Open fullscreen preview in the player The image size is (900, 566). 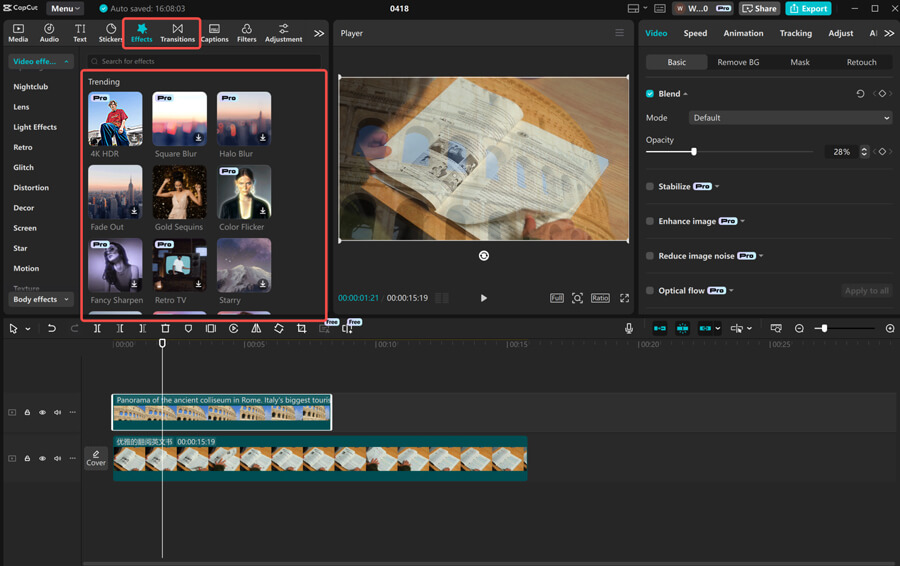tap(624, 298)
